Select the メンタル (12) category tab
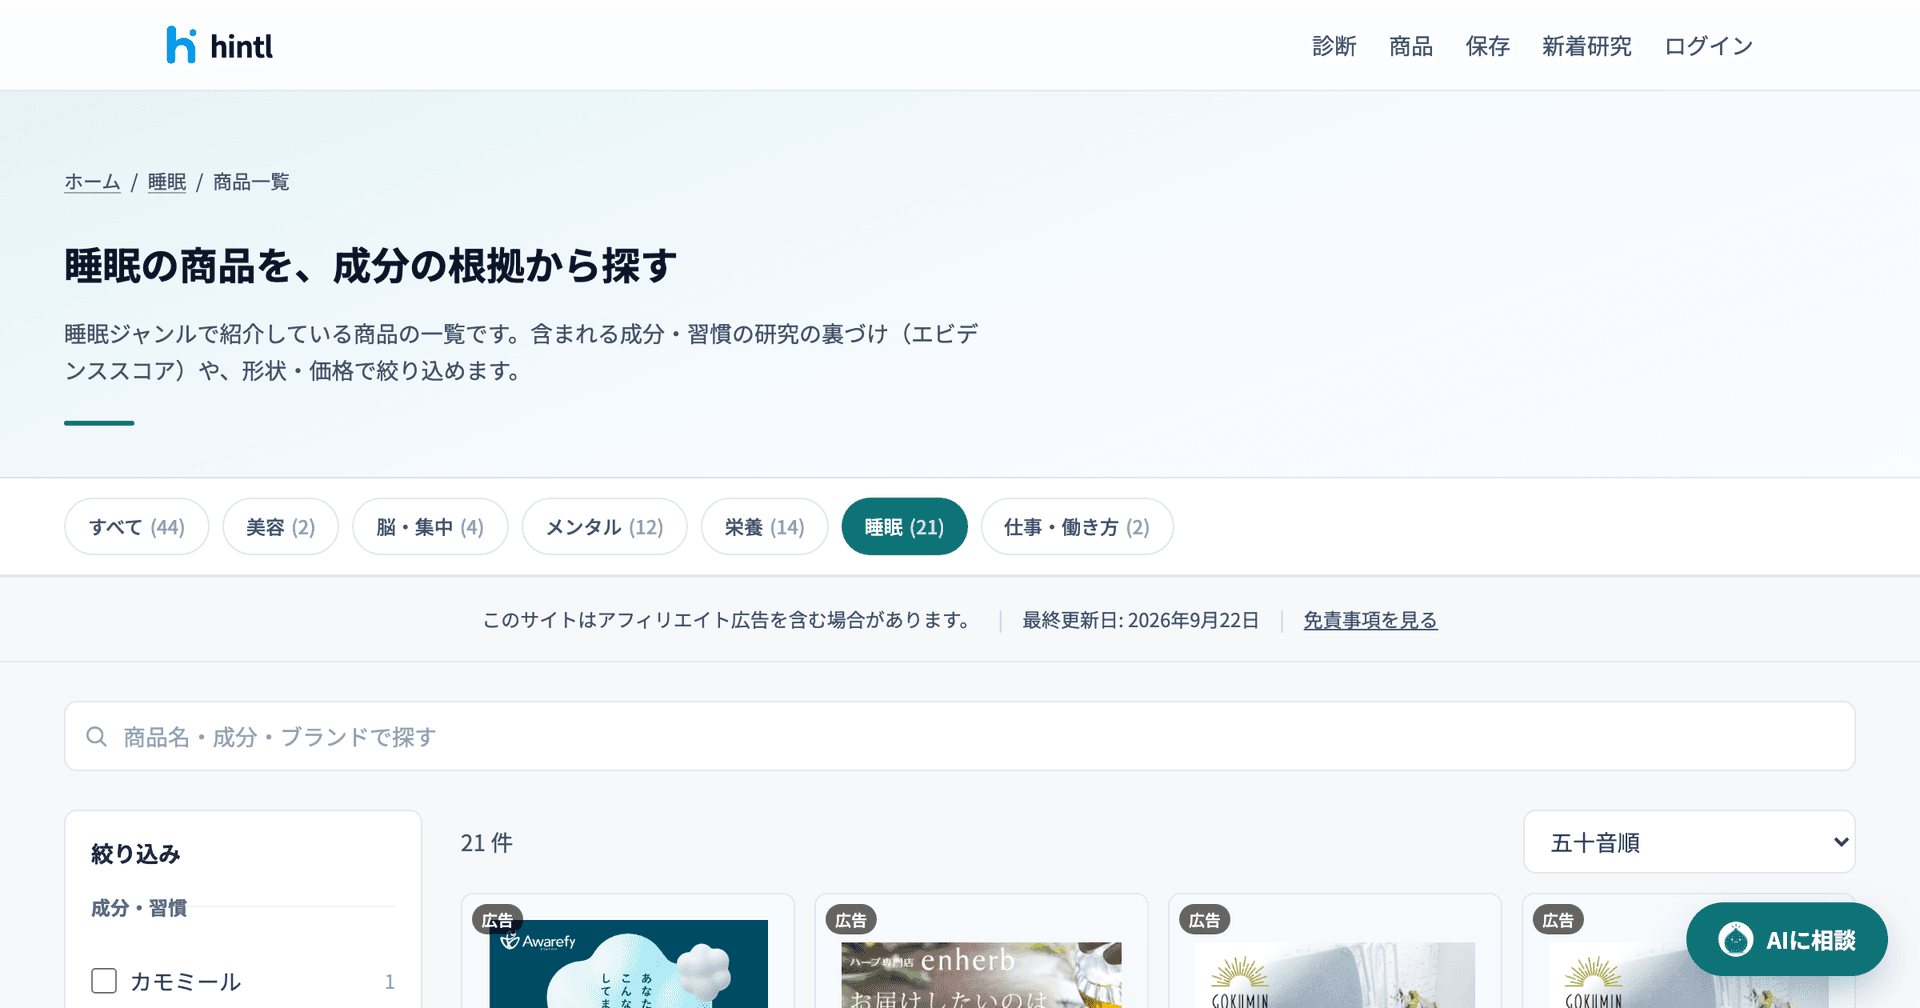 click(605, 527)
